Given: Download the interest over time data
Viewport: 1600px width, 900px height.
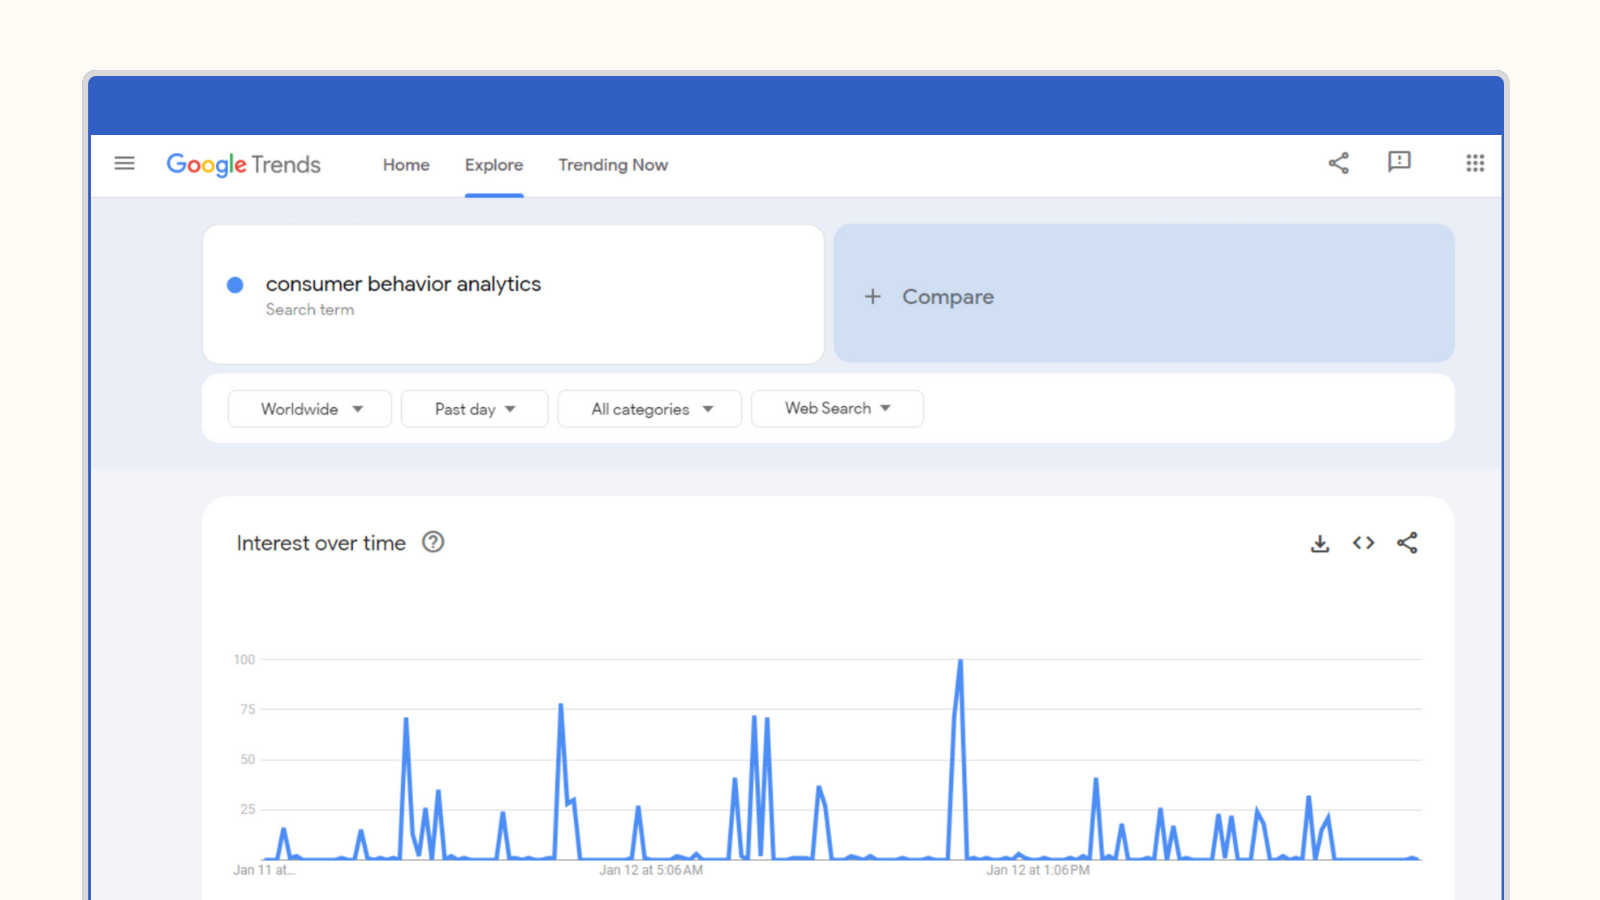Looking at the screenshot, I should 1320,543.
